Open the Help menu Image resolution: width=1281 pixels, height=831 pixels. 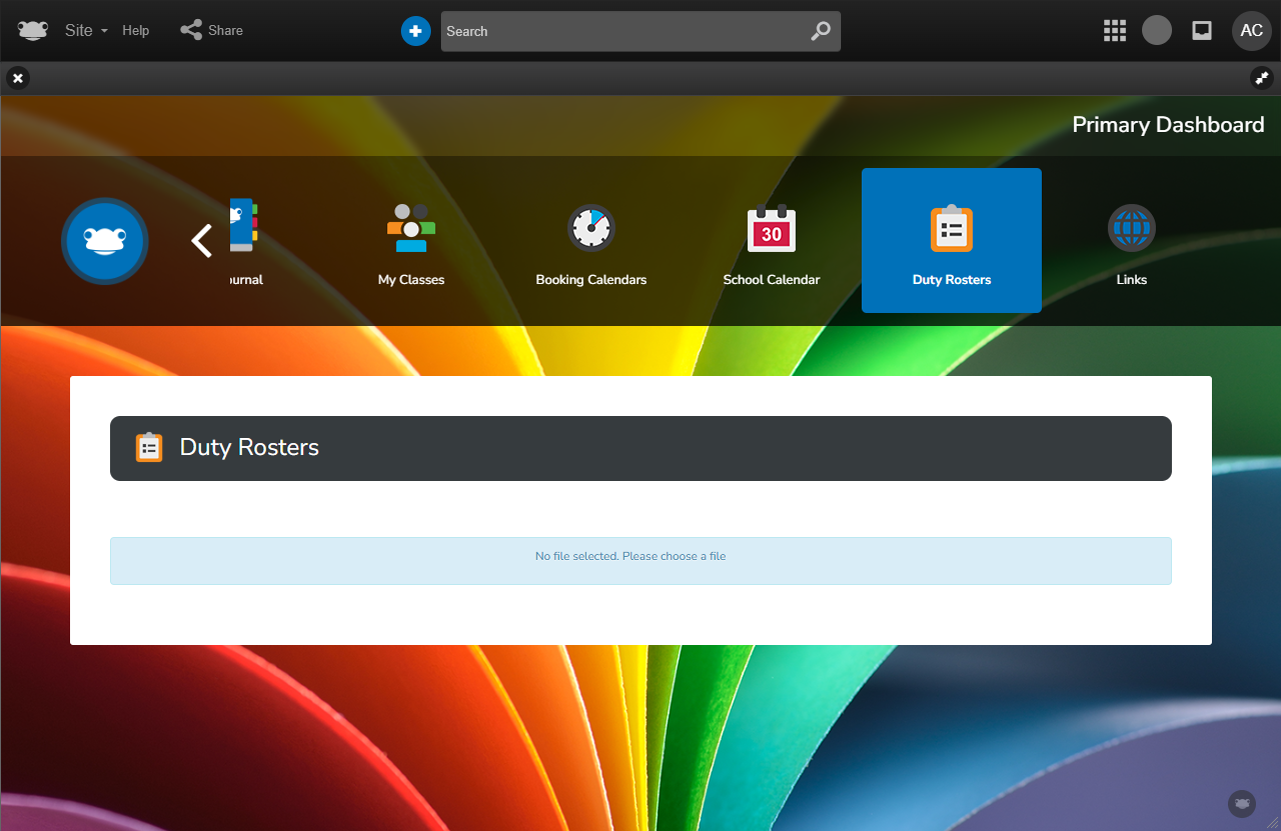click(136, 30)
